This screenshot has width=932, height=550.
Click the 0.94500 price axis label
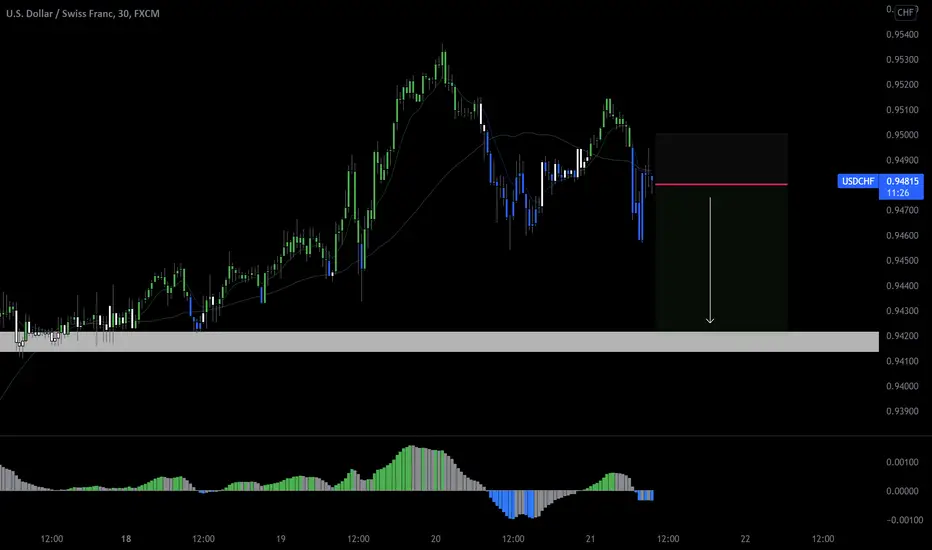click(x=902, y=260)
